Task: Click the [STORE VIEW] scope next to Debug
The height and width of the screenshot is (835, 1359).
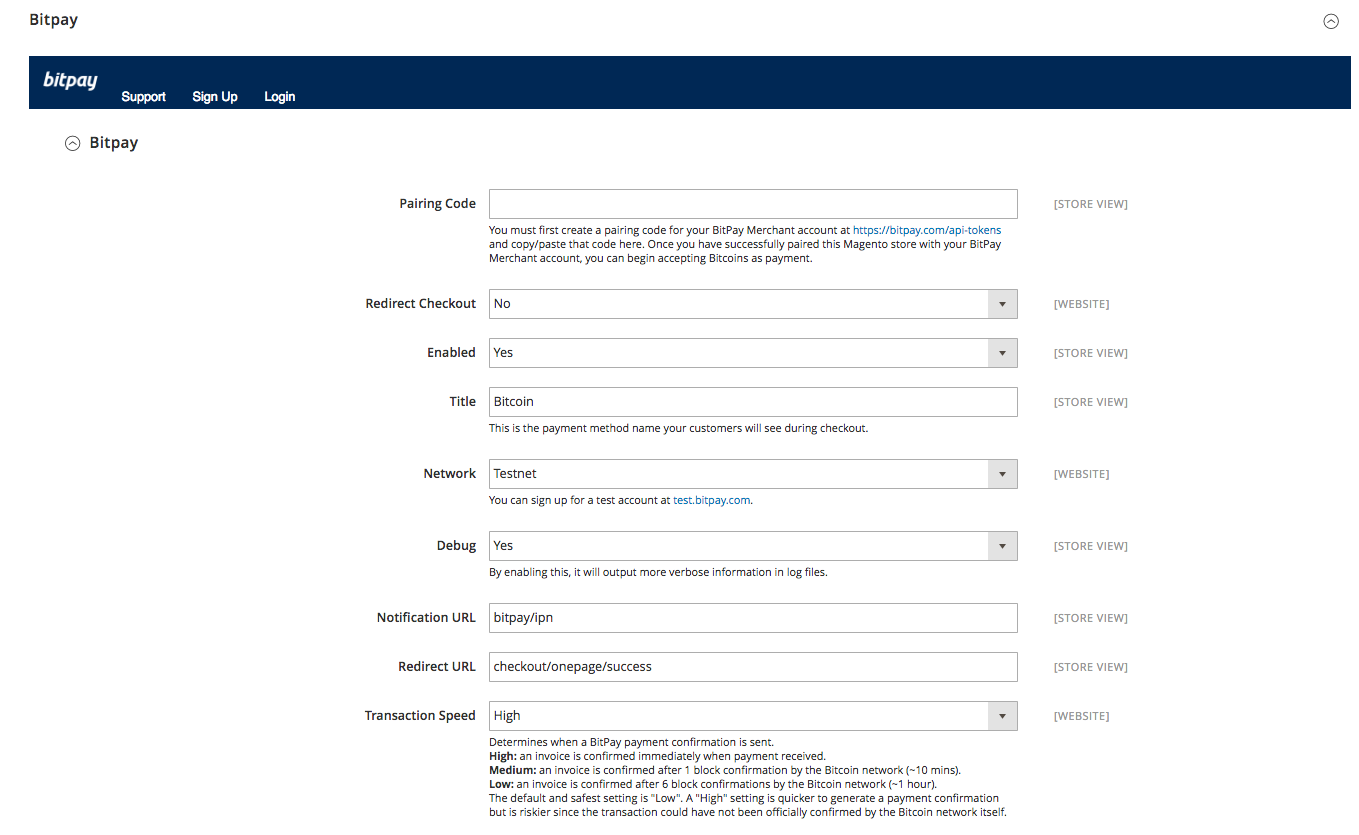Action: 1090,546
